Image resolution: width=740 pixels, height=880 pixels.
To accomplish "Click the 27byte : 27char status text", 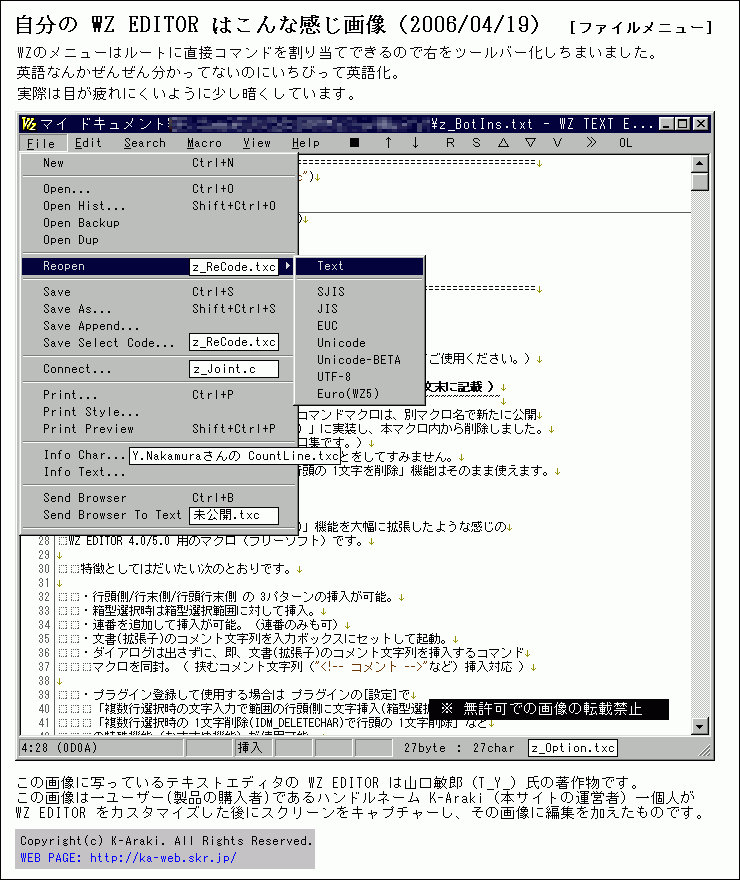I will coord(459,748).
